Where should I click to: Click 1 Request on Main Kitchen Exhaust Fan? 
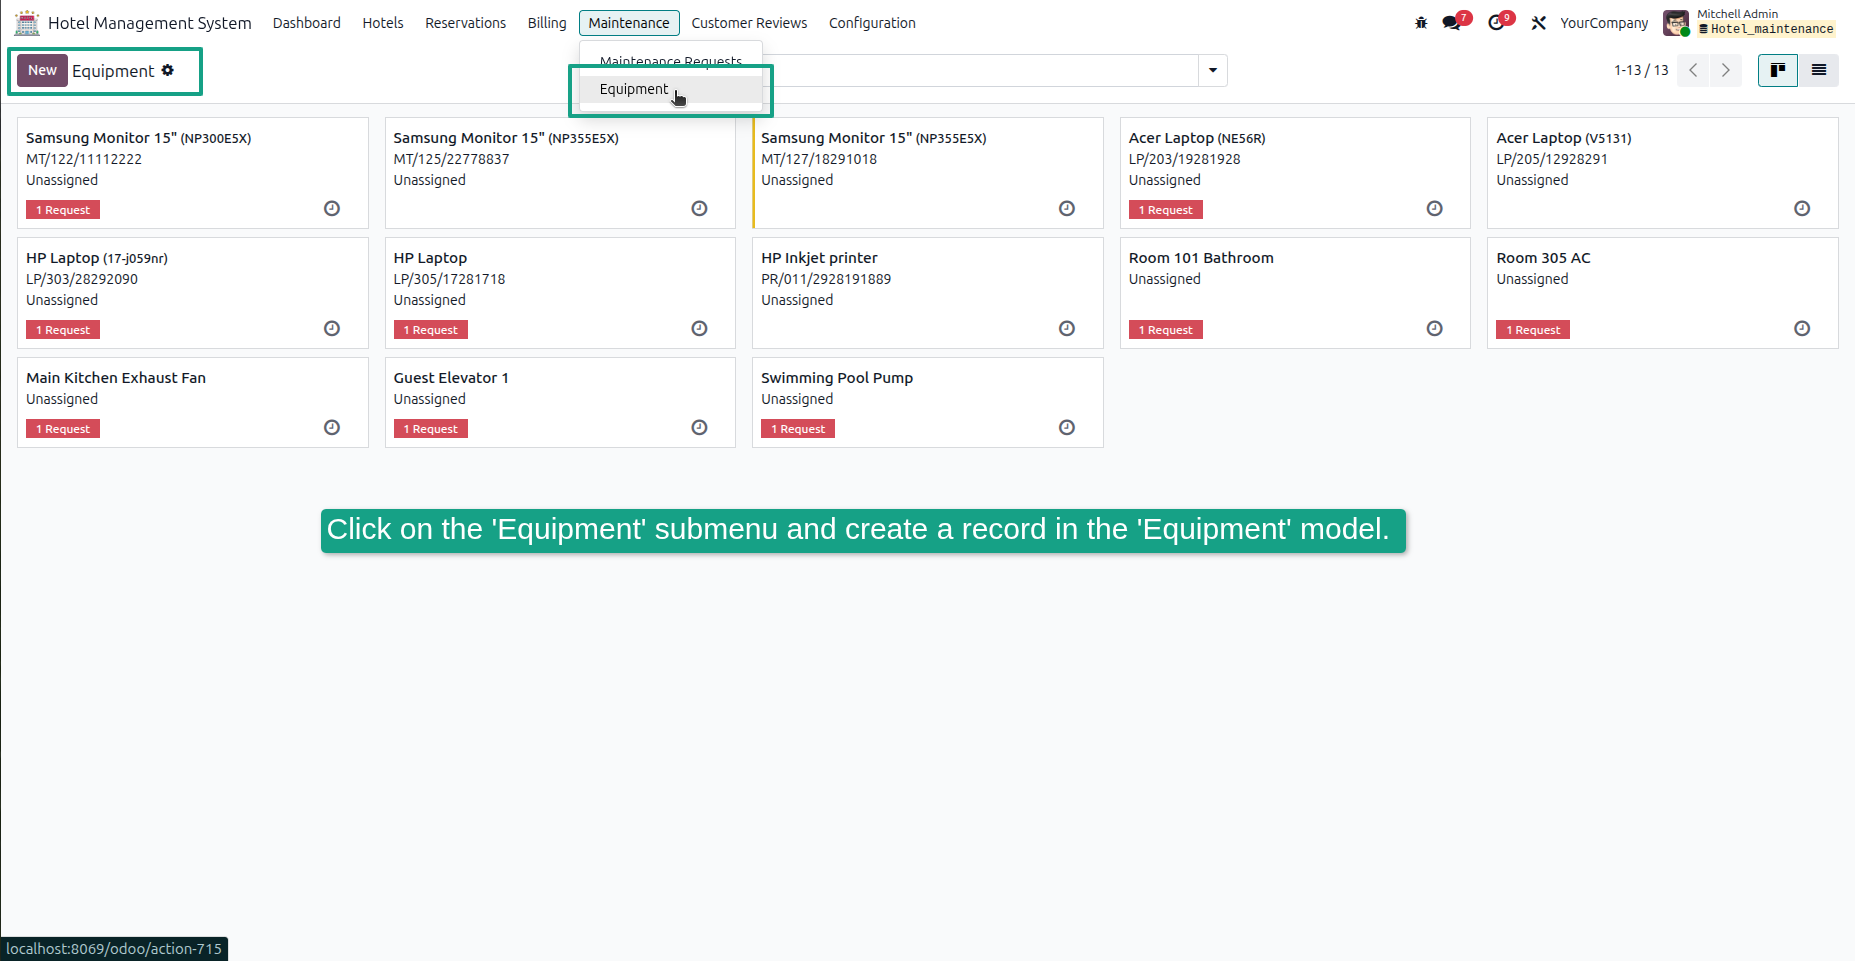(63, 429)
